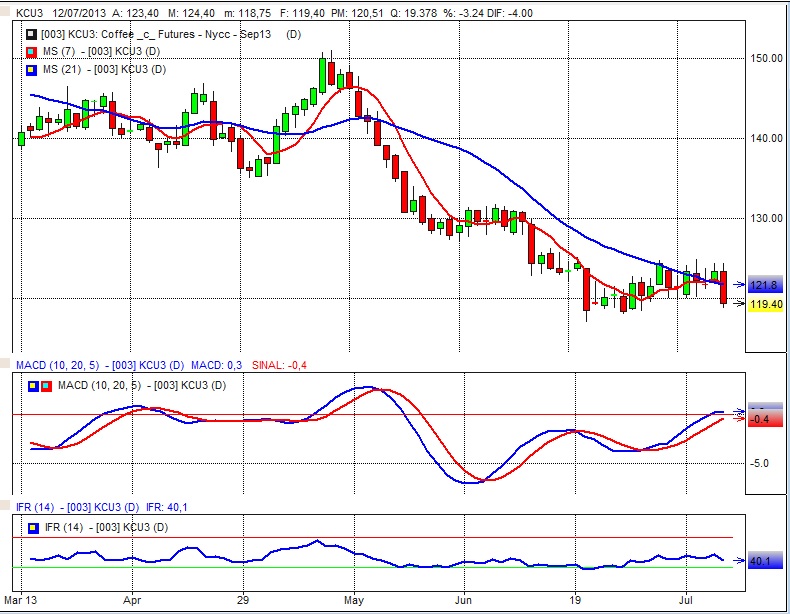Click the MS (21) indicator legend text
Screen dimensions: 790x614
click(105, 69)
